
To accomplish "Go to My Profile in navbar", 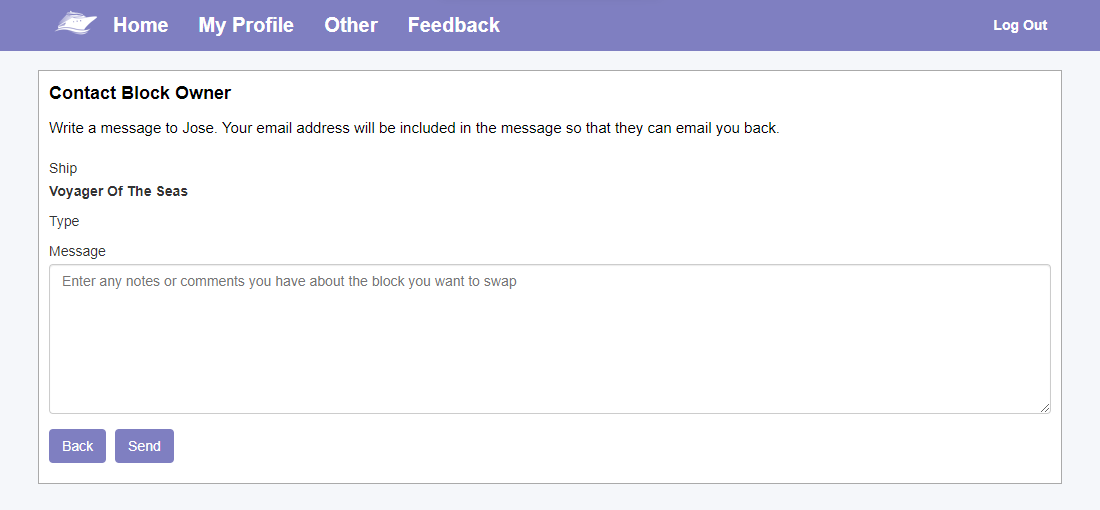I will (246, 25).
